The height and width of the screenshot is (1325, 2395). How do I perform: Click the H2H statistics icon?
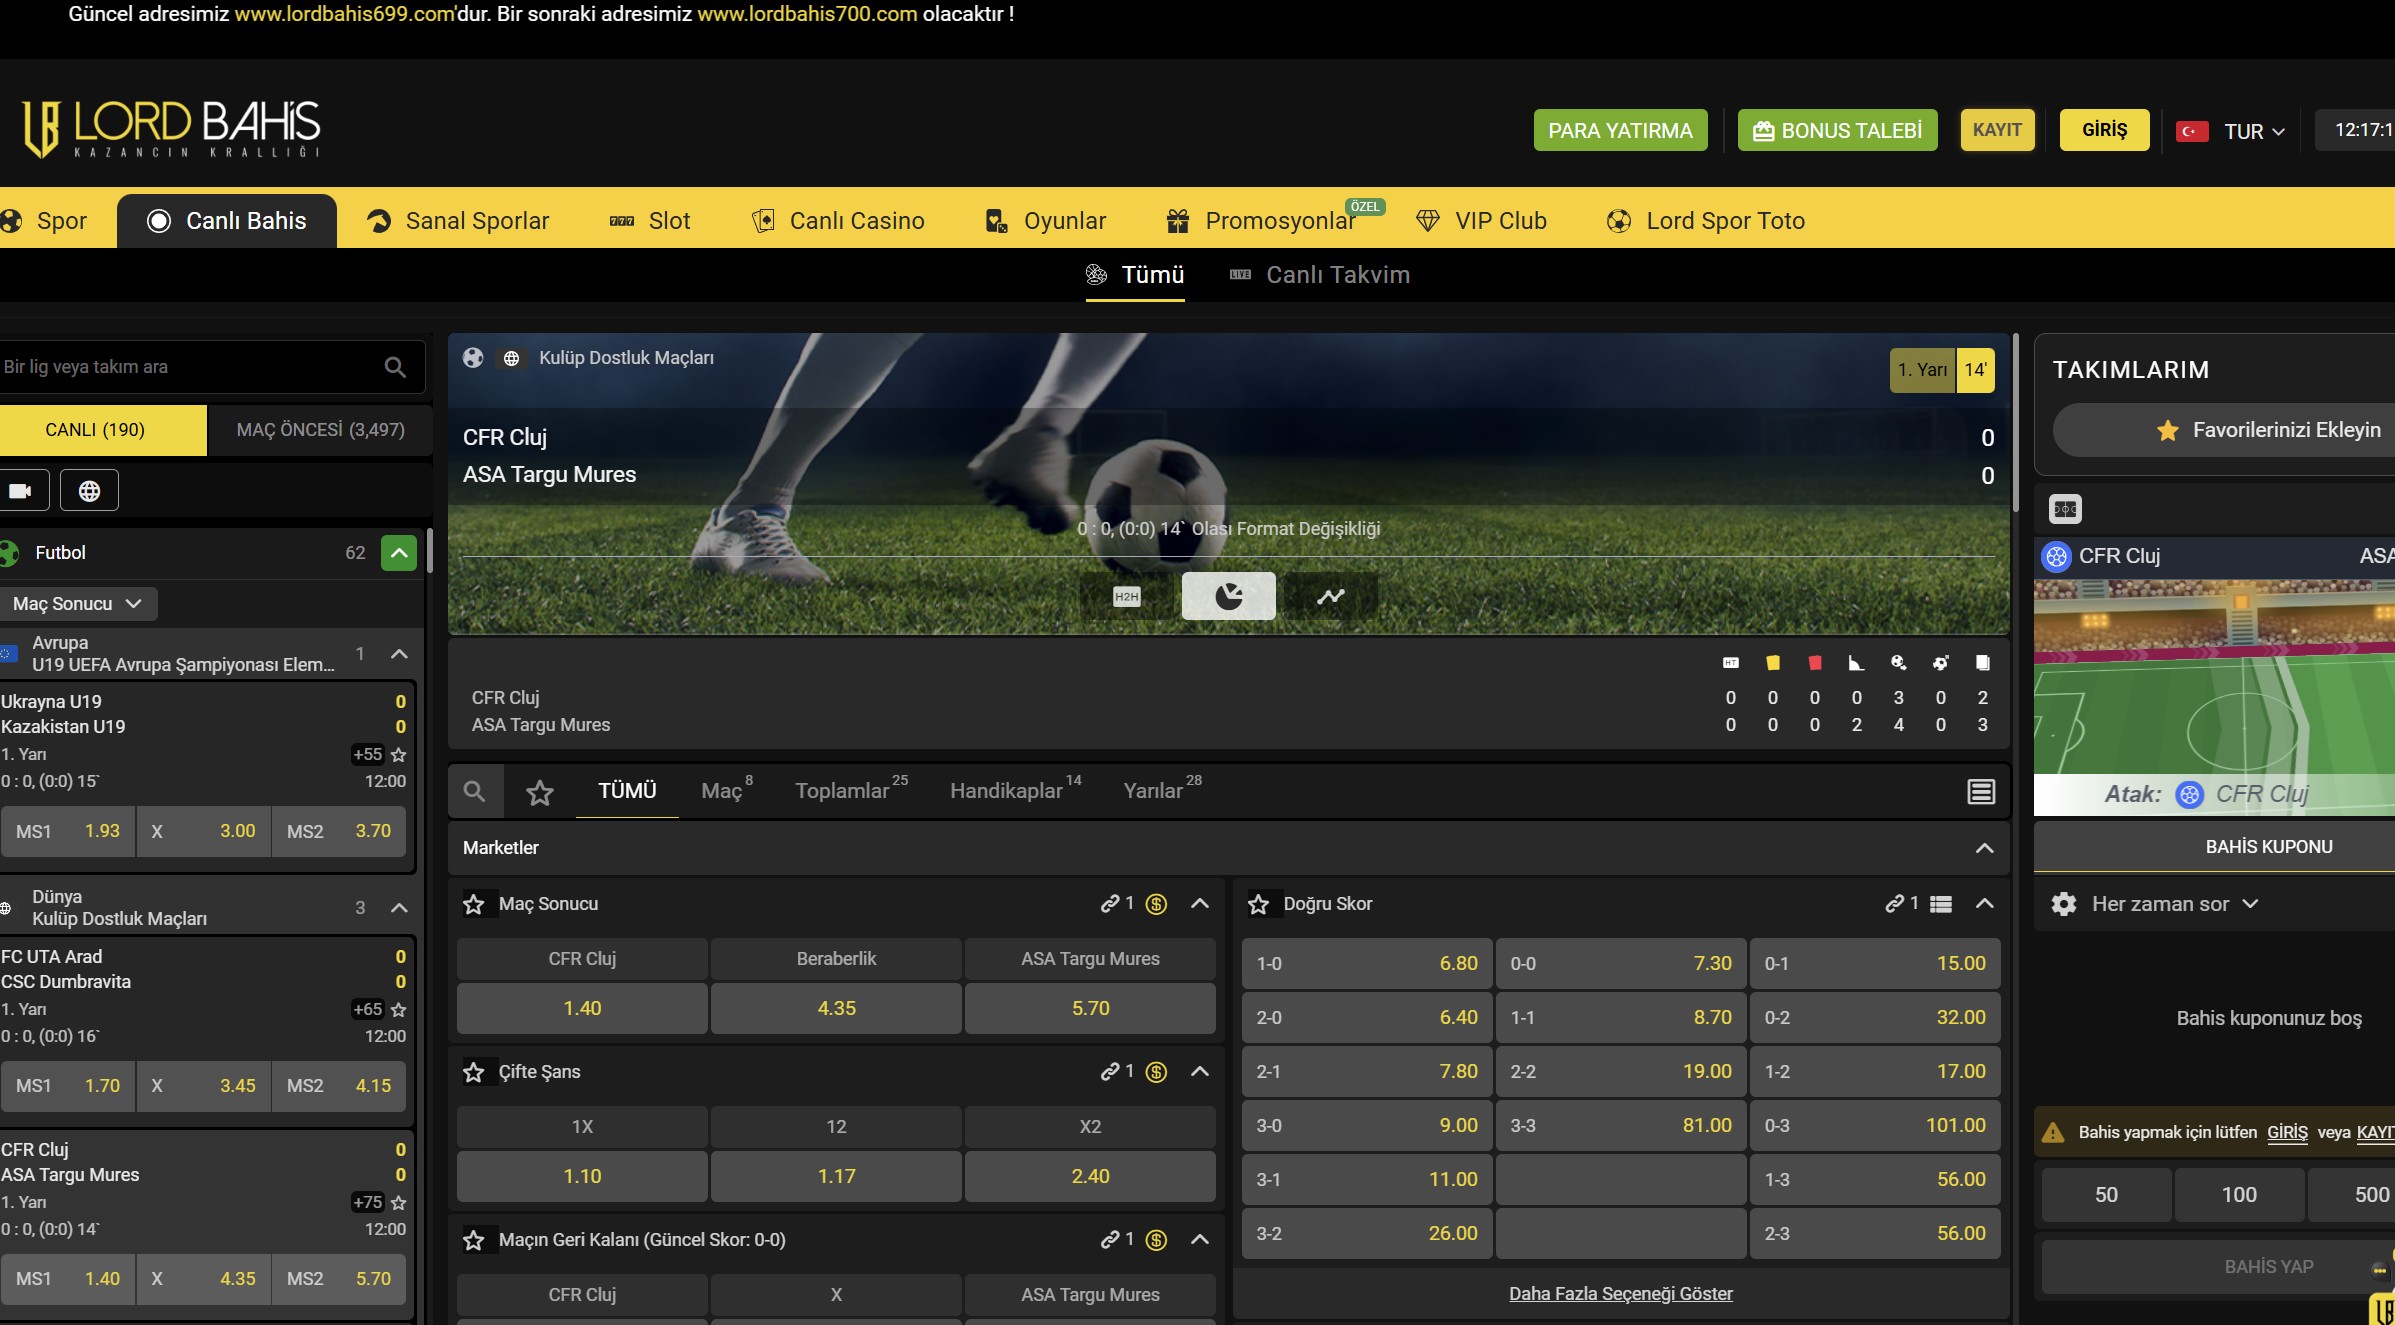click(1126, 597)
